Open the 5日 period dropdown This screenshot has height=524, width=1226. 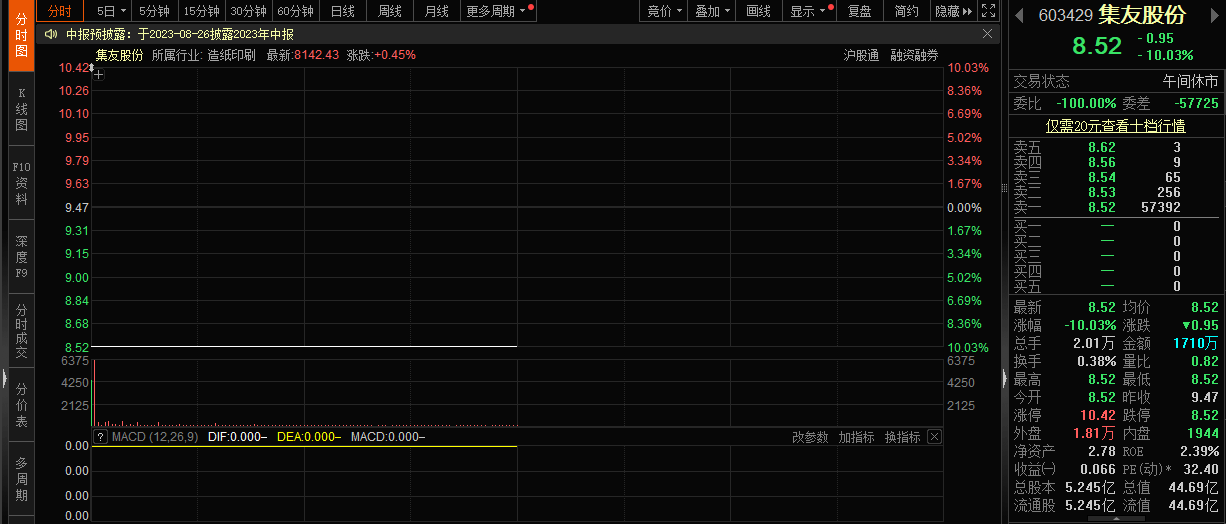pos(111,11)
